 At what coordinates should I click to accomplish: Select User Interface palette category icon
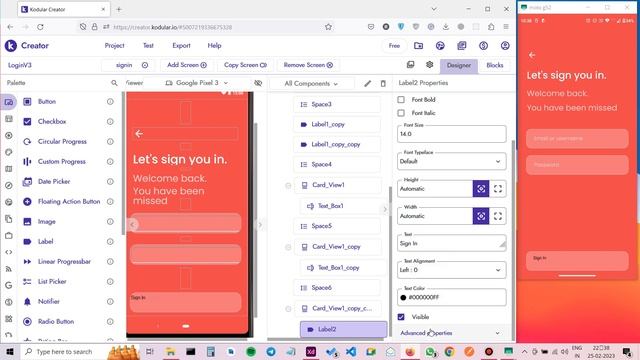(x=9, y=102)
